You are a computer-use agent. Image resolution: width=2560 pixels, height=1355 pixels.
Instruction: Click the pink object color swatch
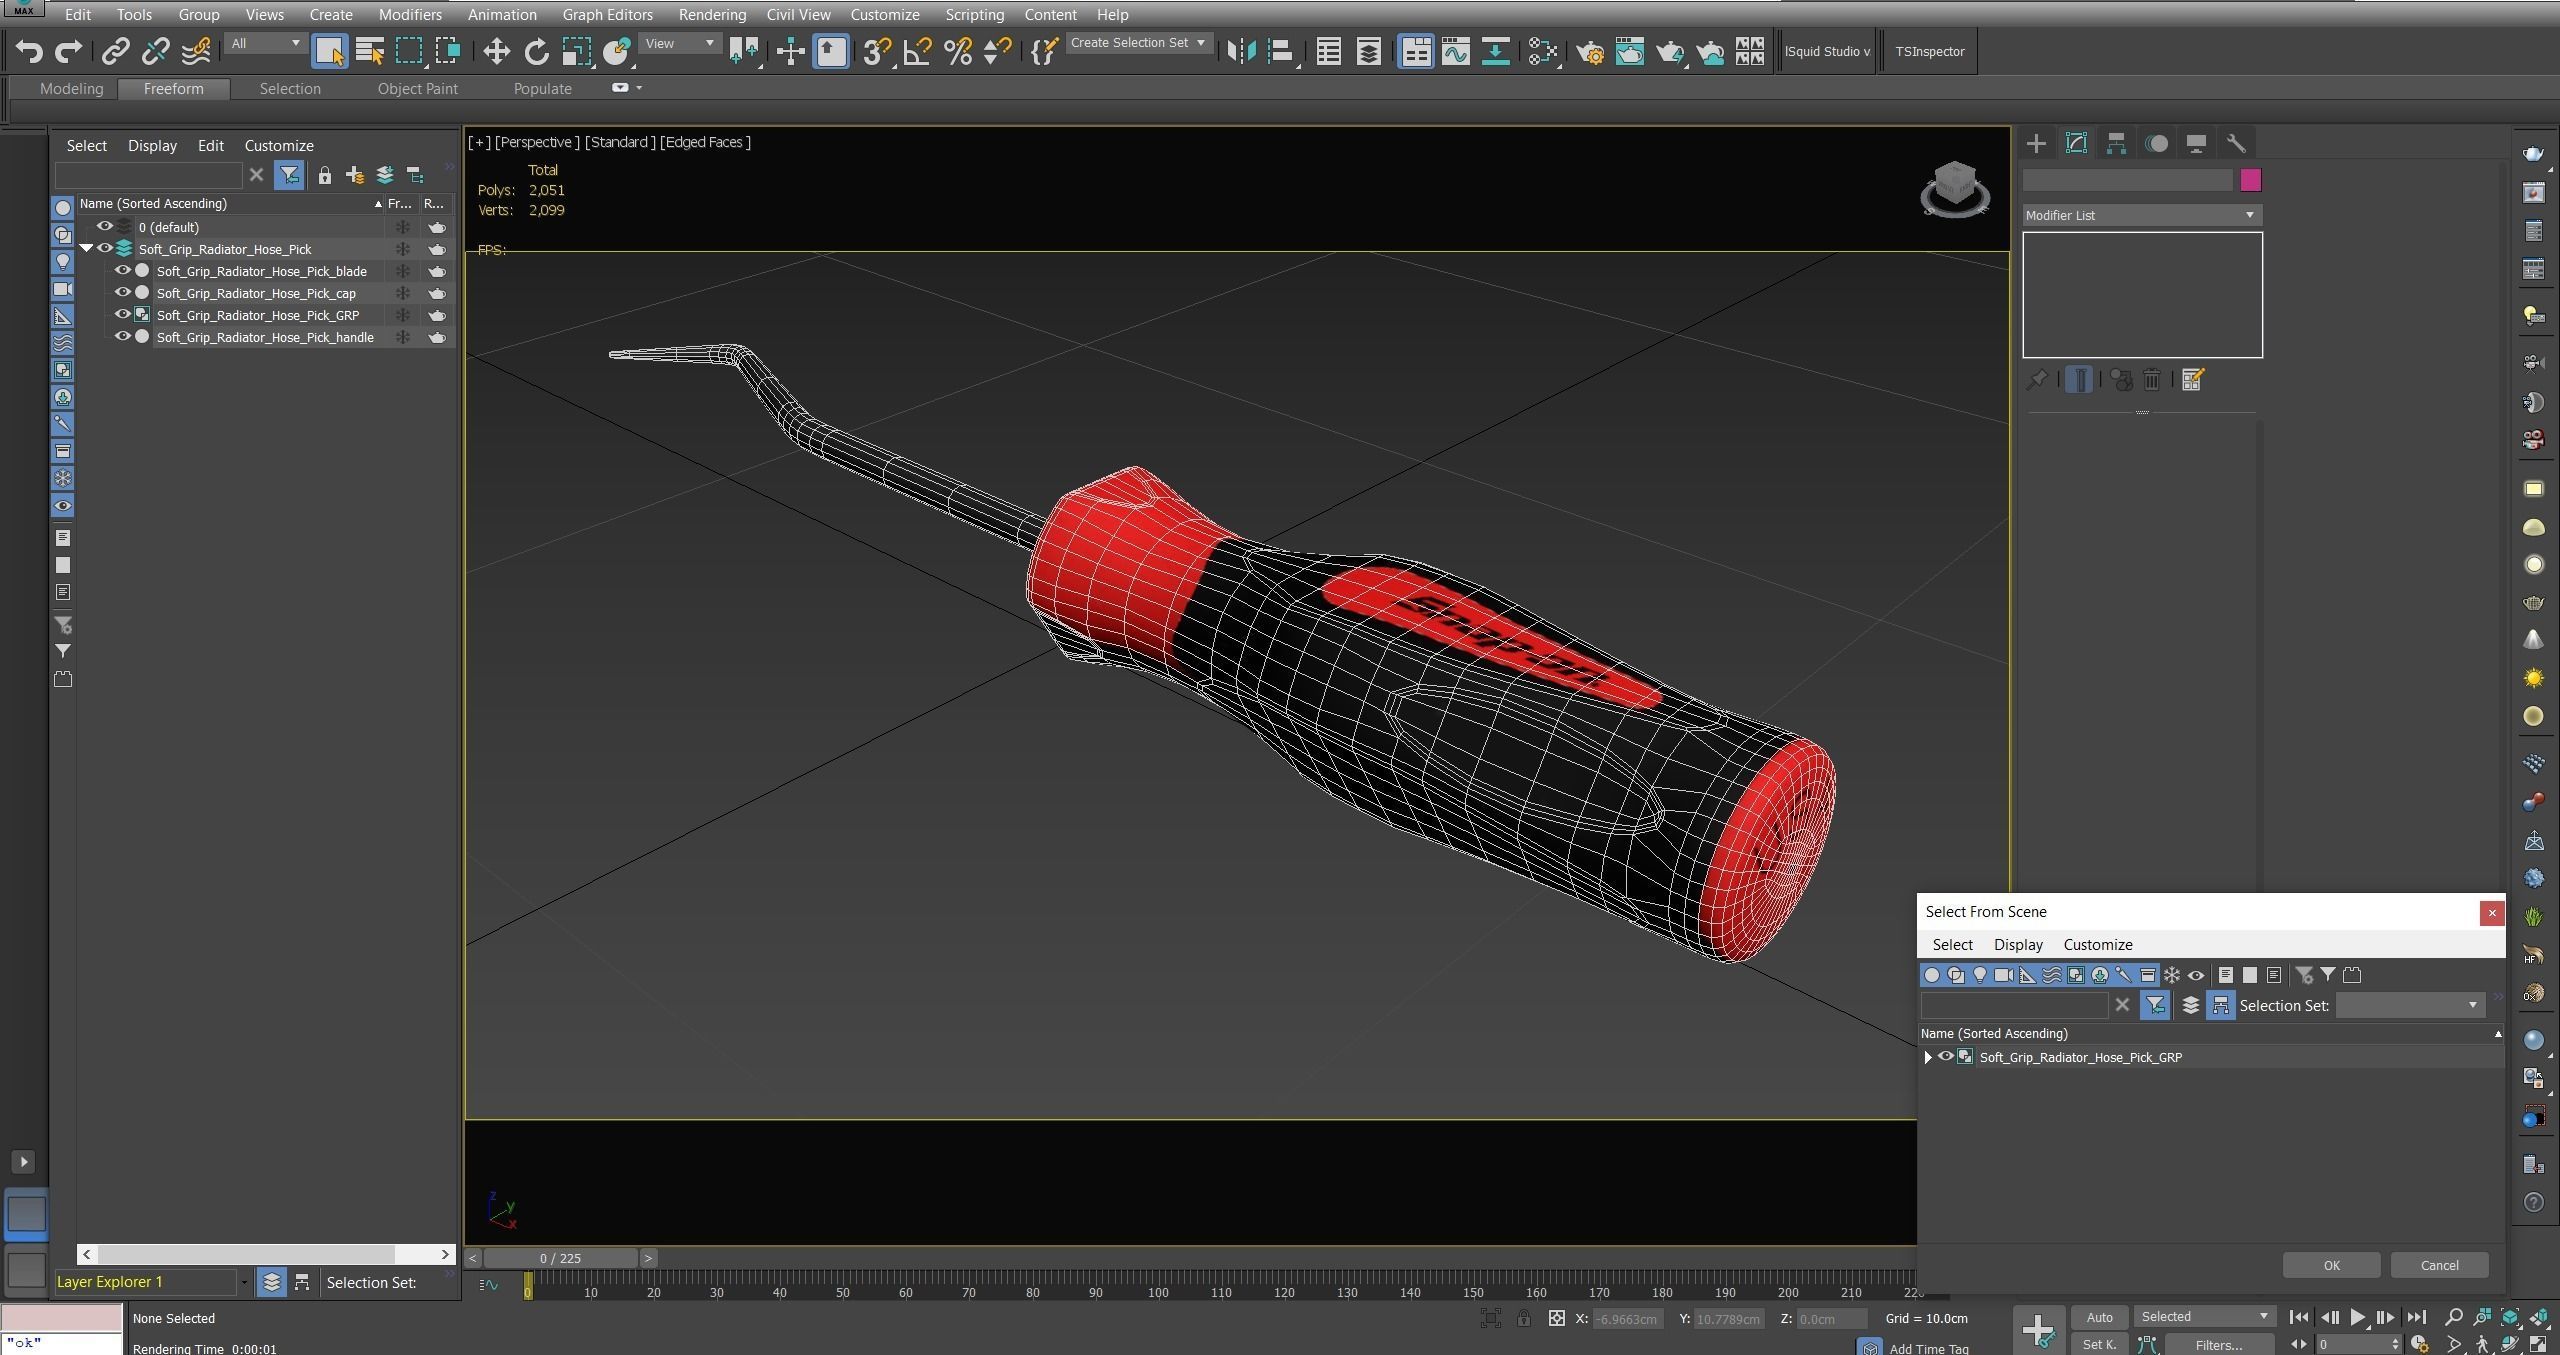point(2250,180)
